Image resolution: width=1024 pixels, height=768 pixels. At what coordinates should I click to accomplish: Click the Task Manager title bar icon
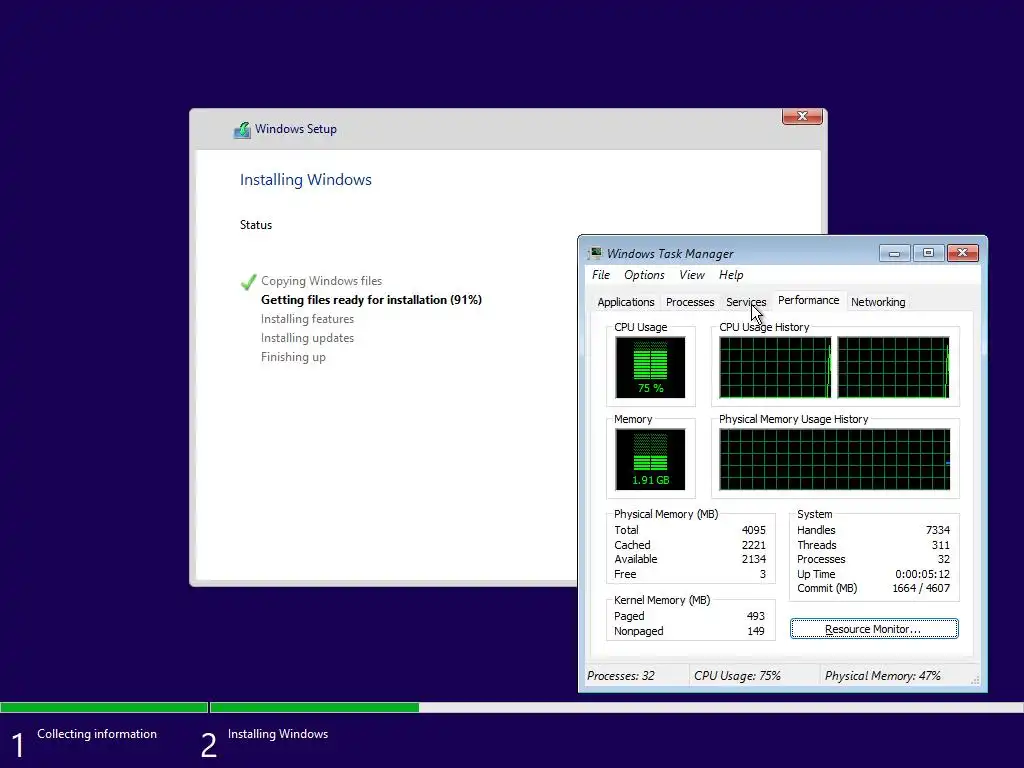click(595, 253)
